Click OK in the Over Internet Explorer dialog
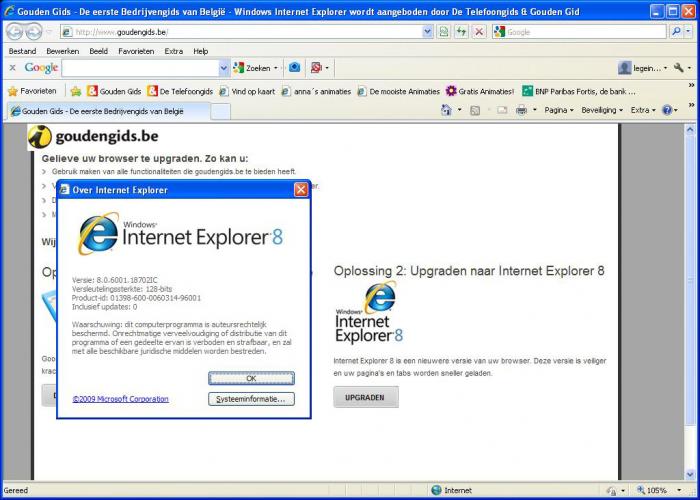The height and width of the screenshot is (500, 700). (x=251, y=378)
